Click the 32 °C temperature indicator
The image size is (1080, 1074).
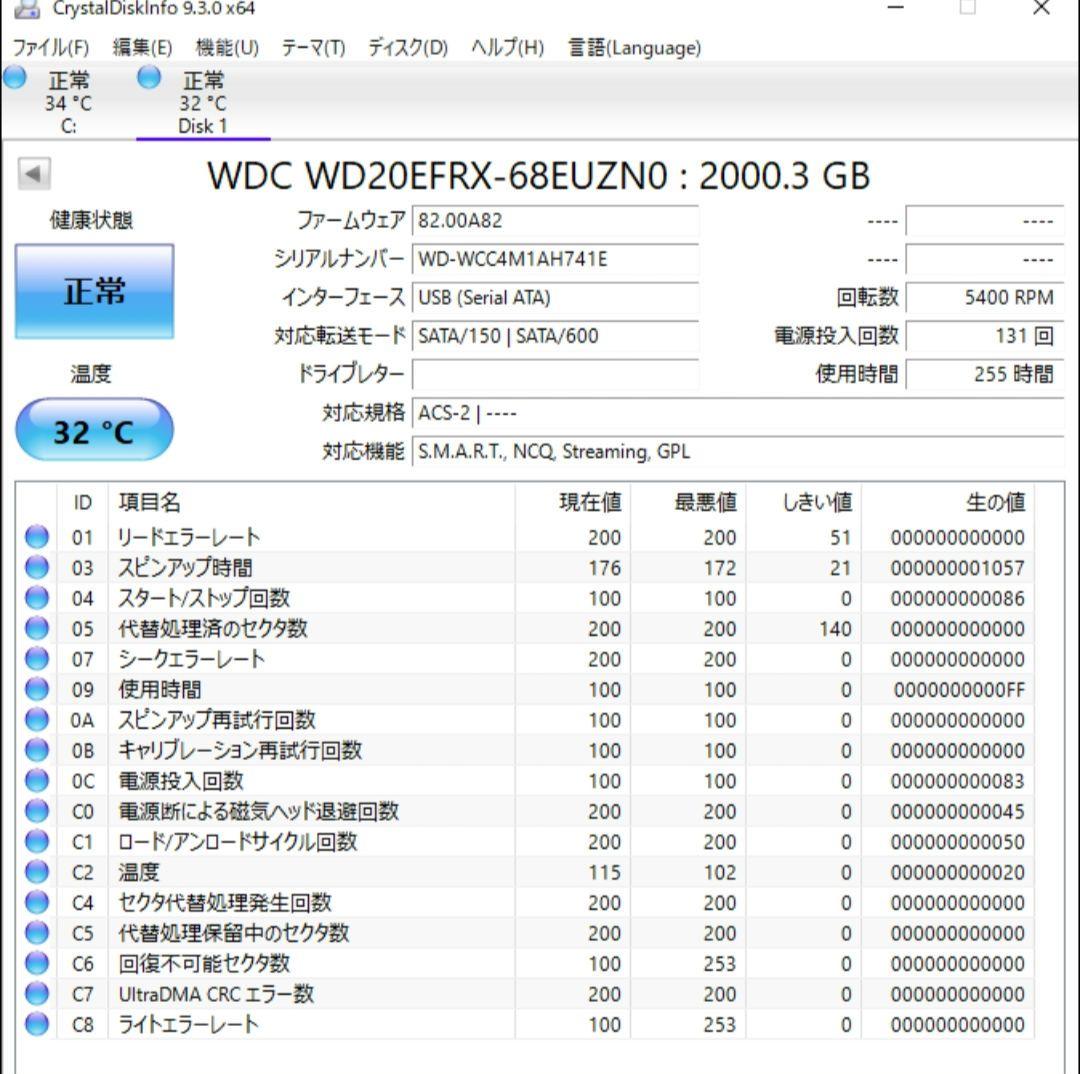94,428
